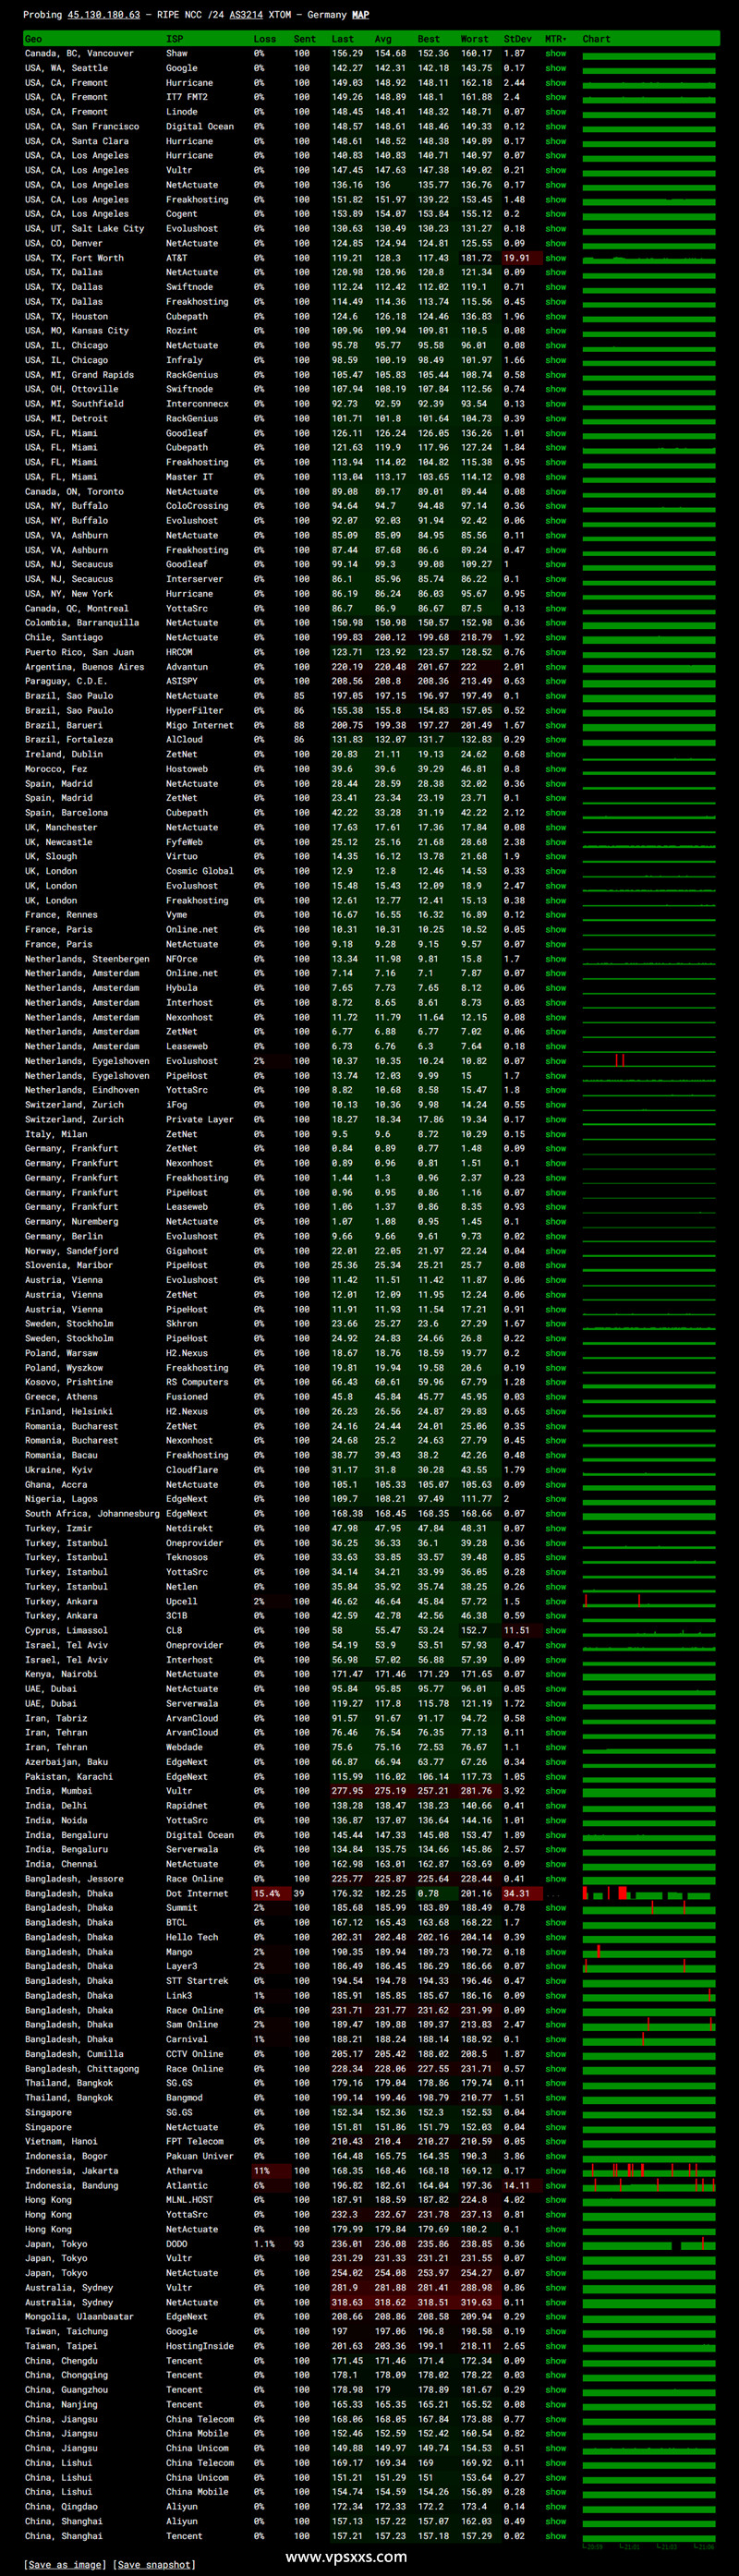Select the 'Puerto Rico, San Juan' geo cell

(79, 652)
